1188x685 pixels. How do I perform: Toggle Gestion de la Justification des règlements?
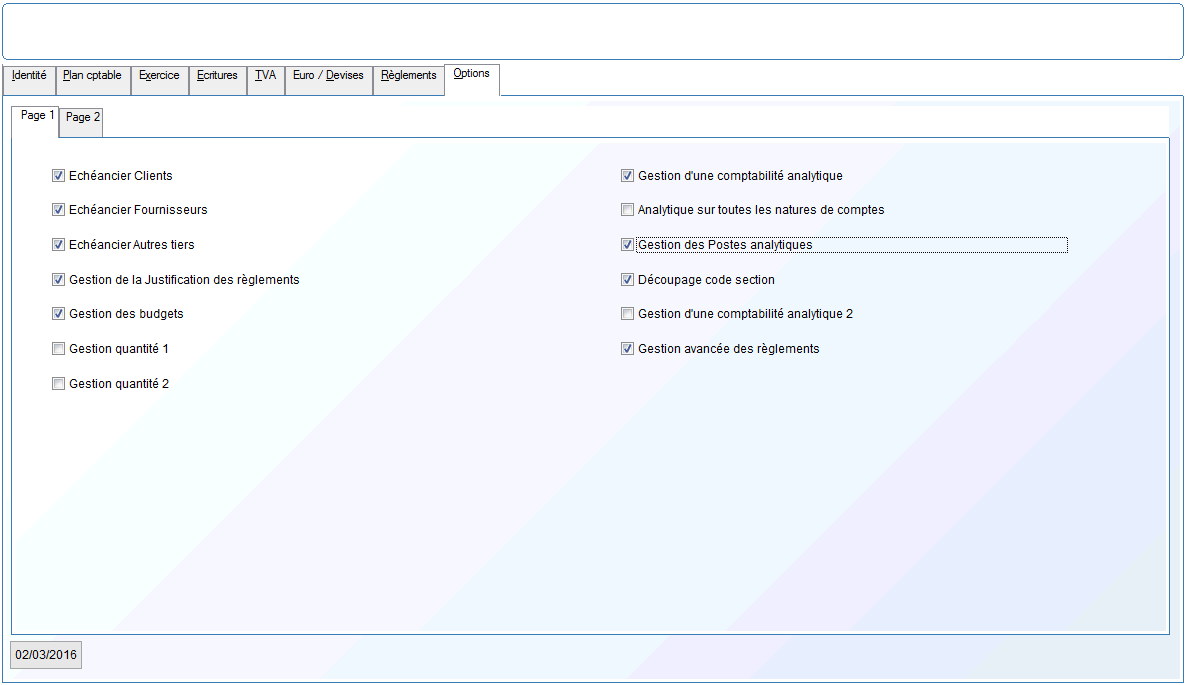[x=58, y=280]
